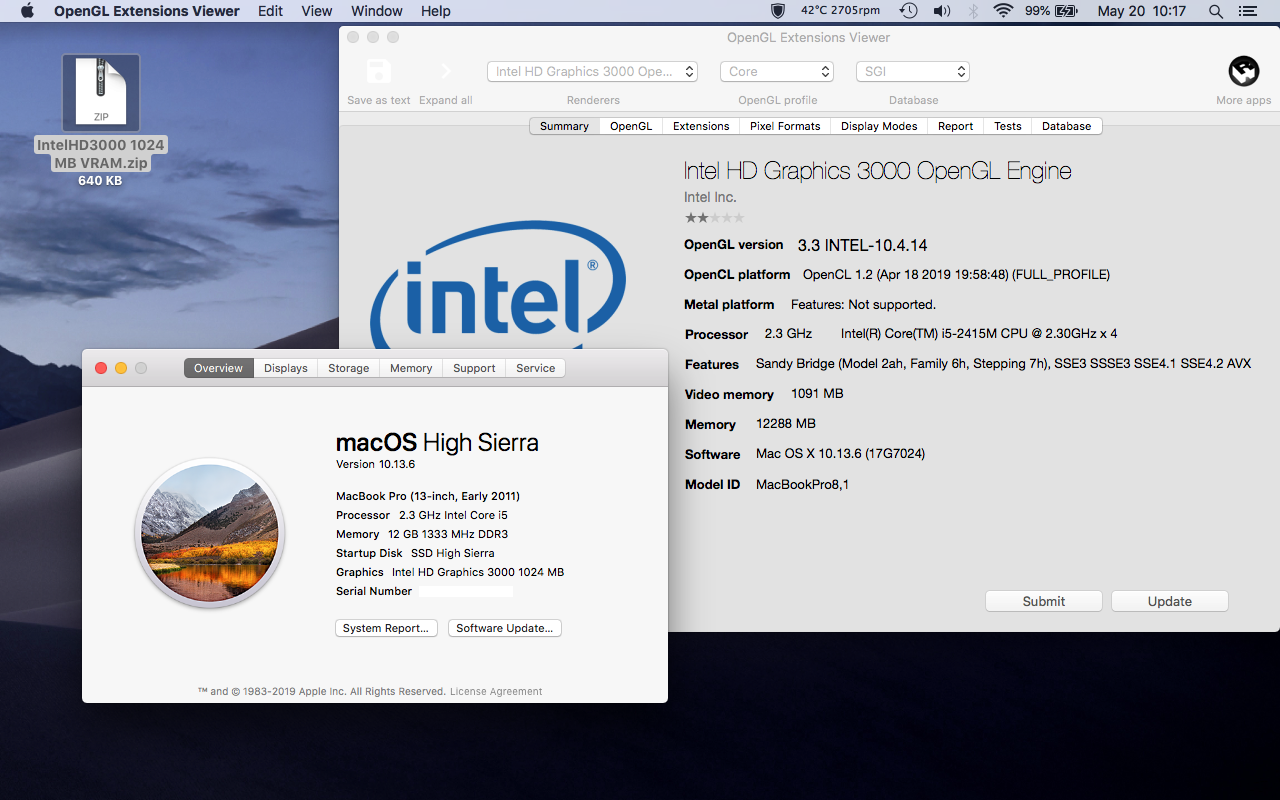Click the May 20 10:17 clock
Viewport: 1280px width, 800px height.
tap(1141, 11)
